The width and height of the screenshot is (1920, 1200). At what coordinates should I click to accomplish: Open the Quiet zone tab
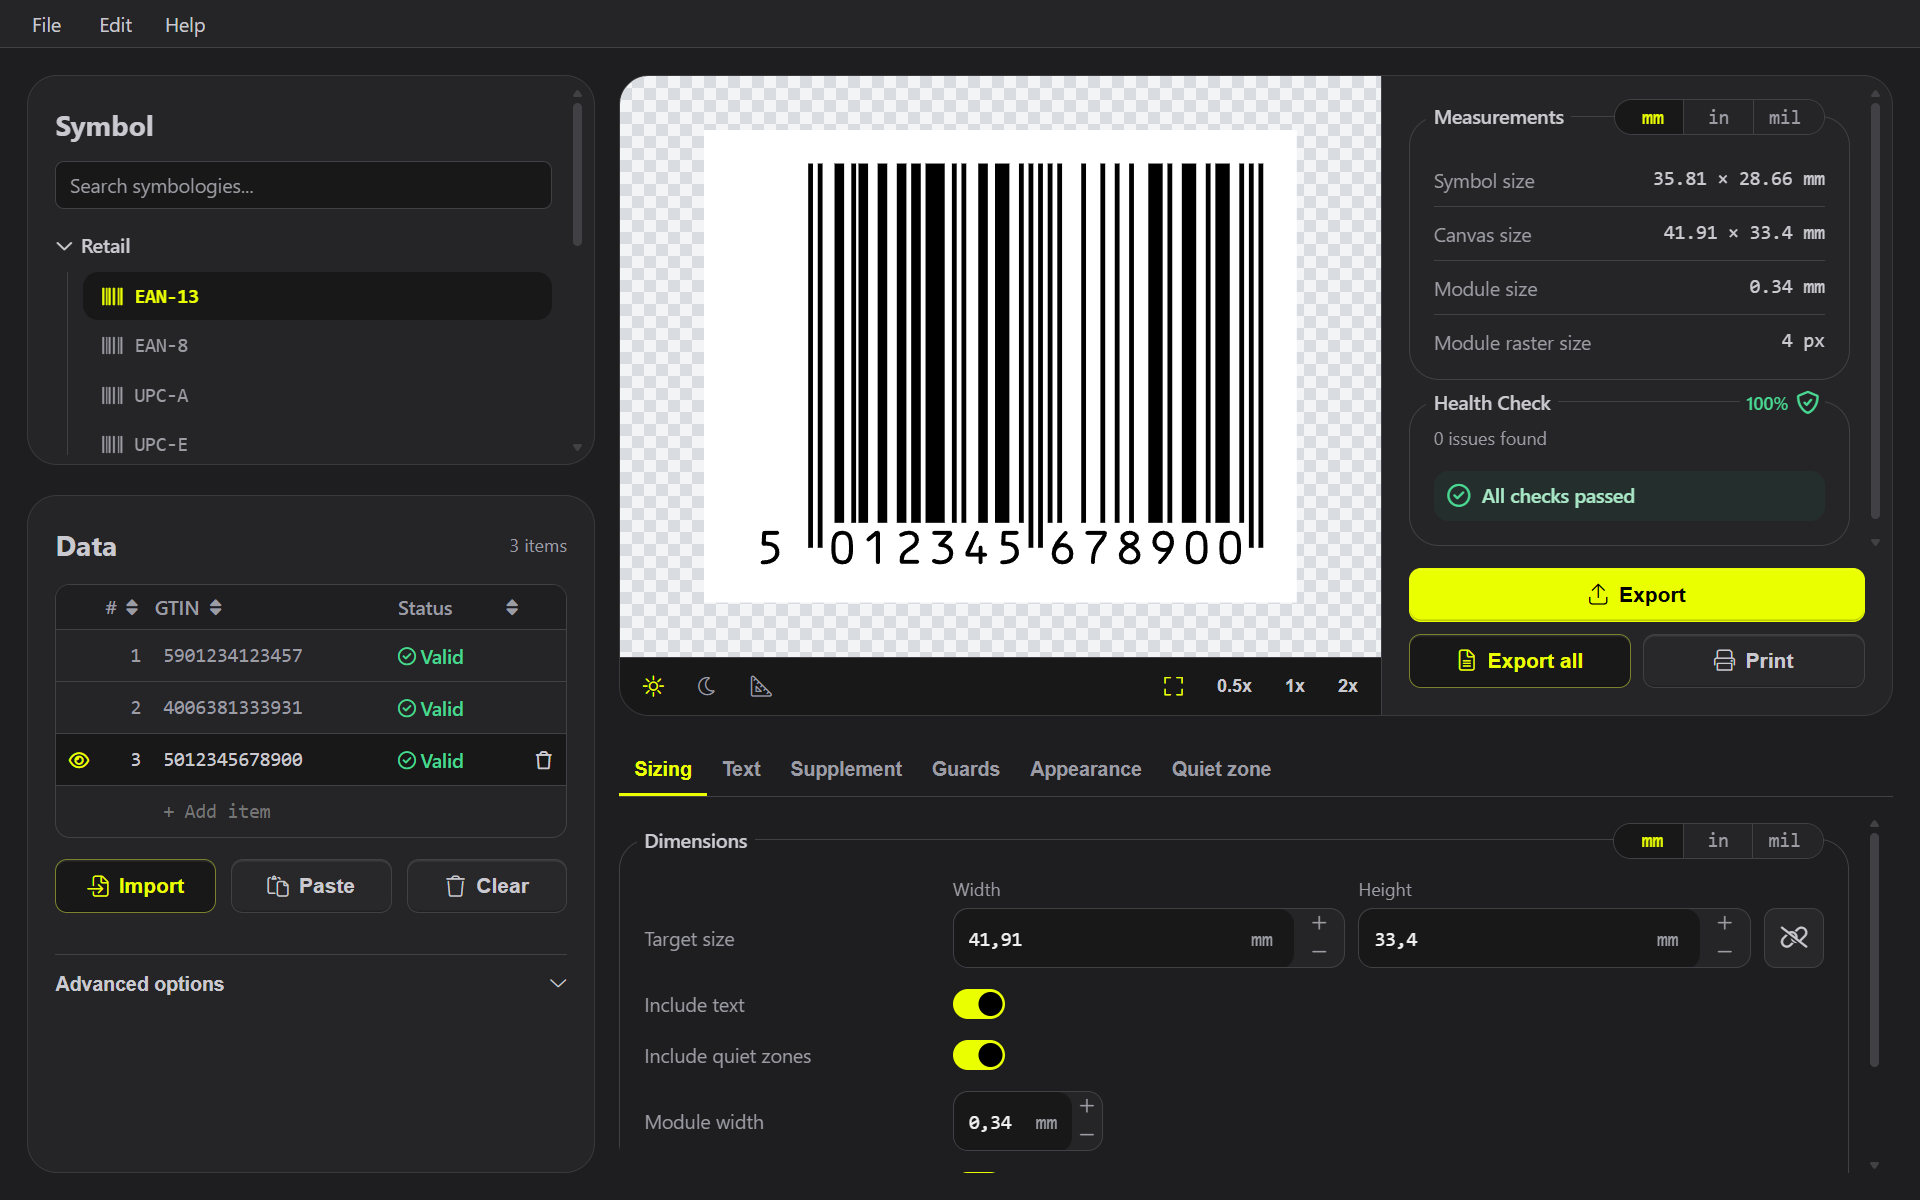coord(1221,769)
